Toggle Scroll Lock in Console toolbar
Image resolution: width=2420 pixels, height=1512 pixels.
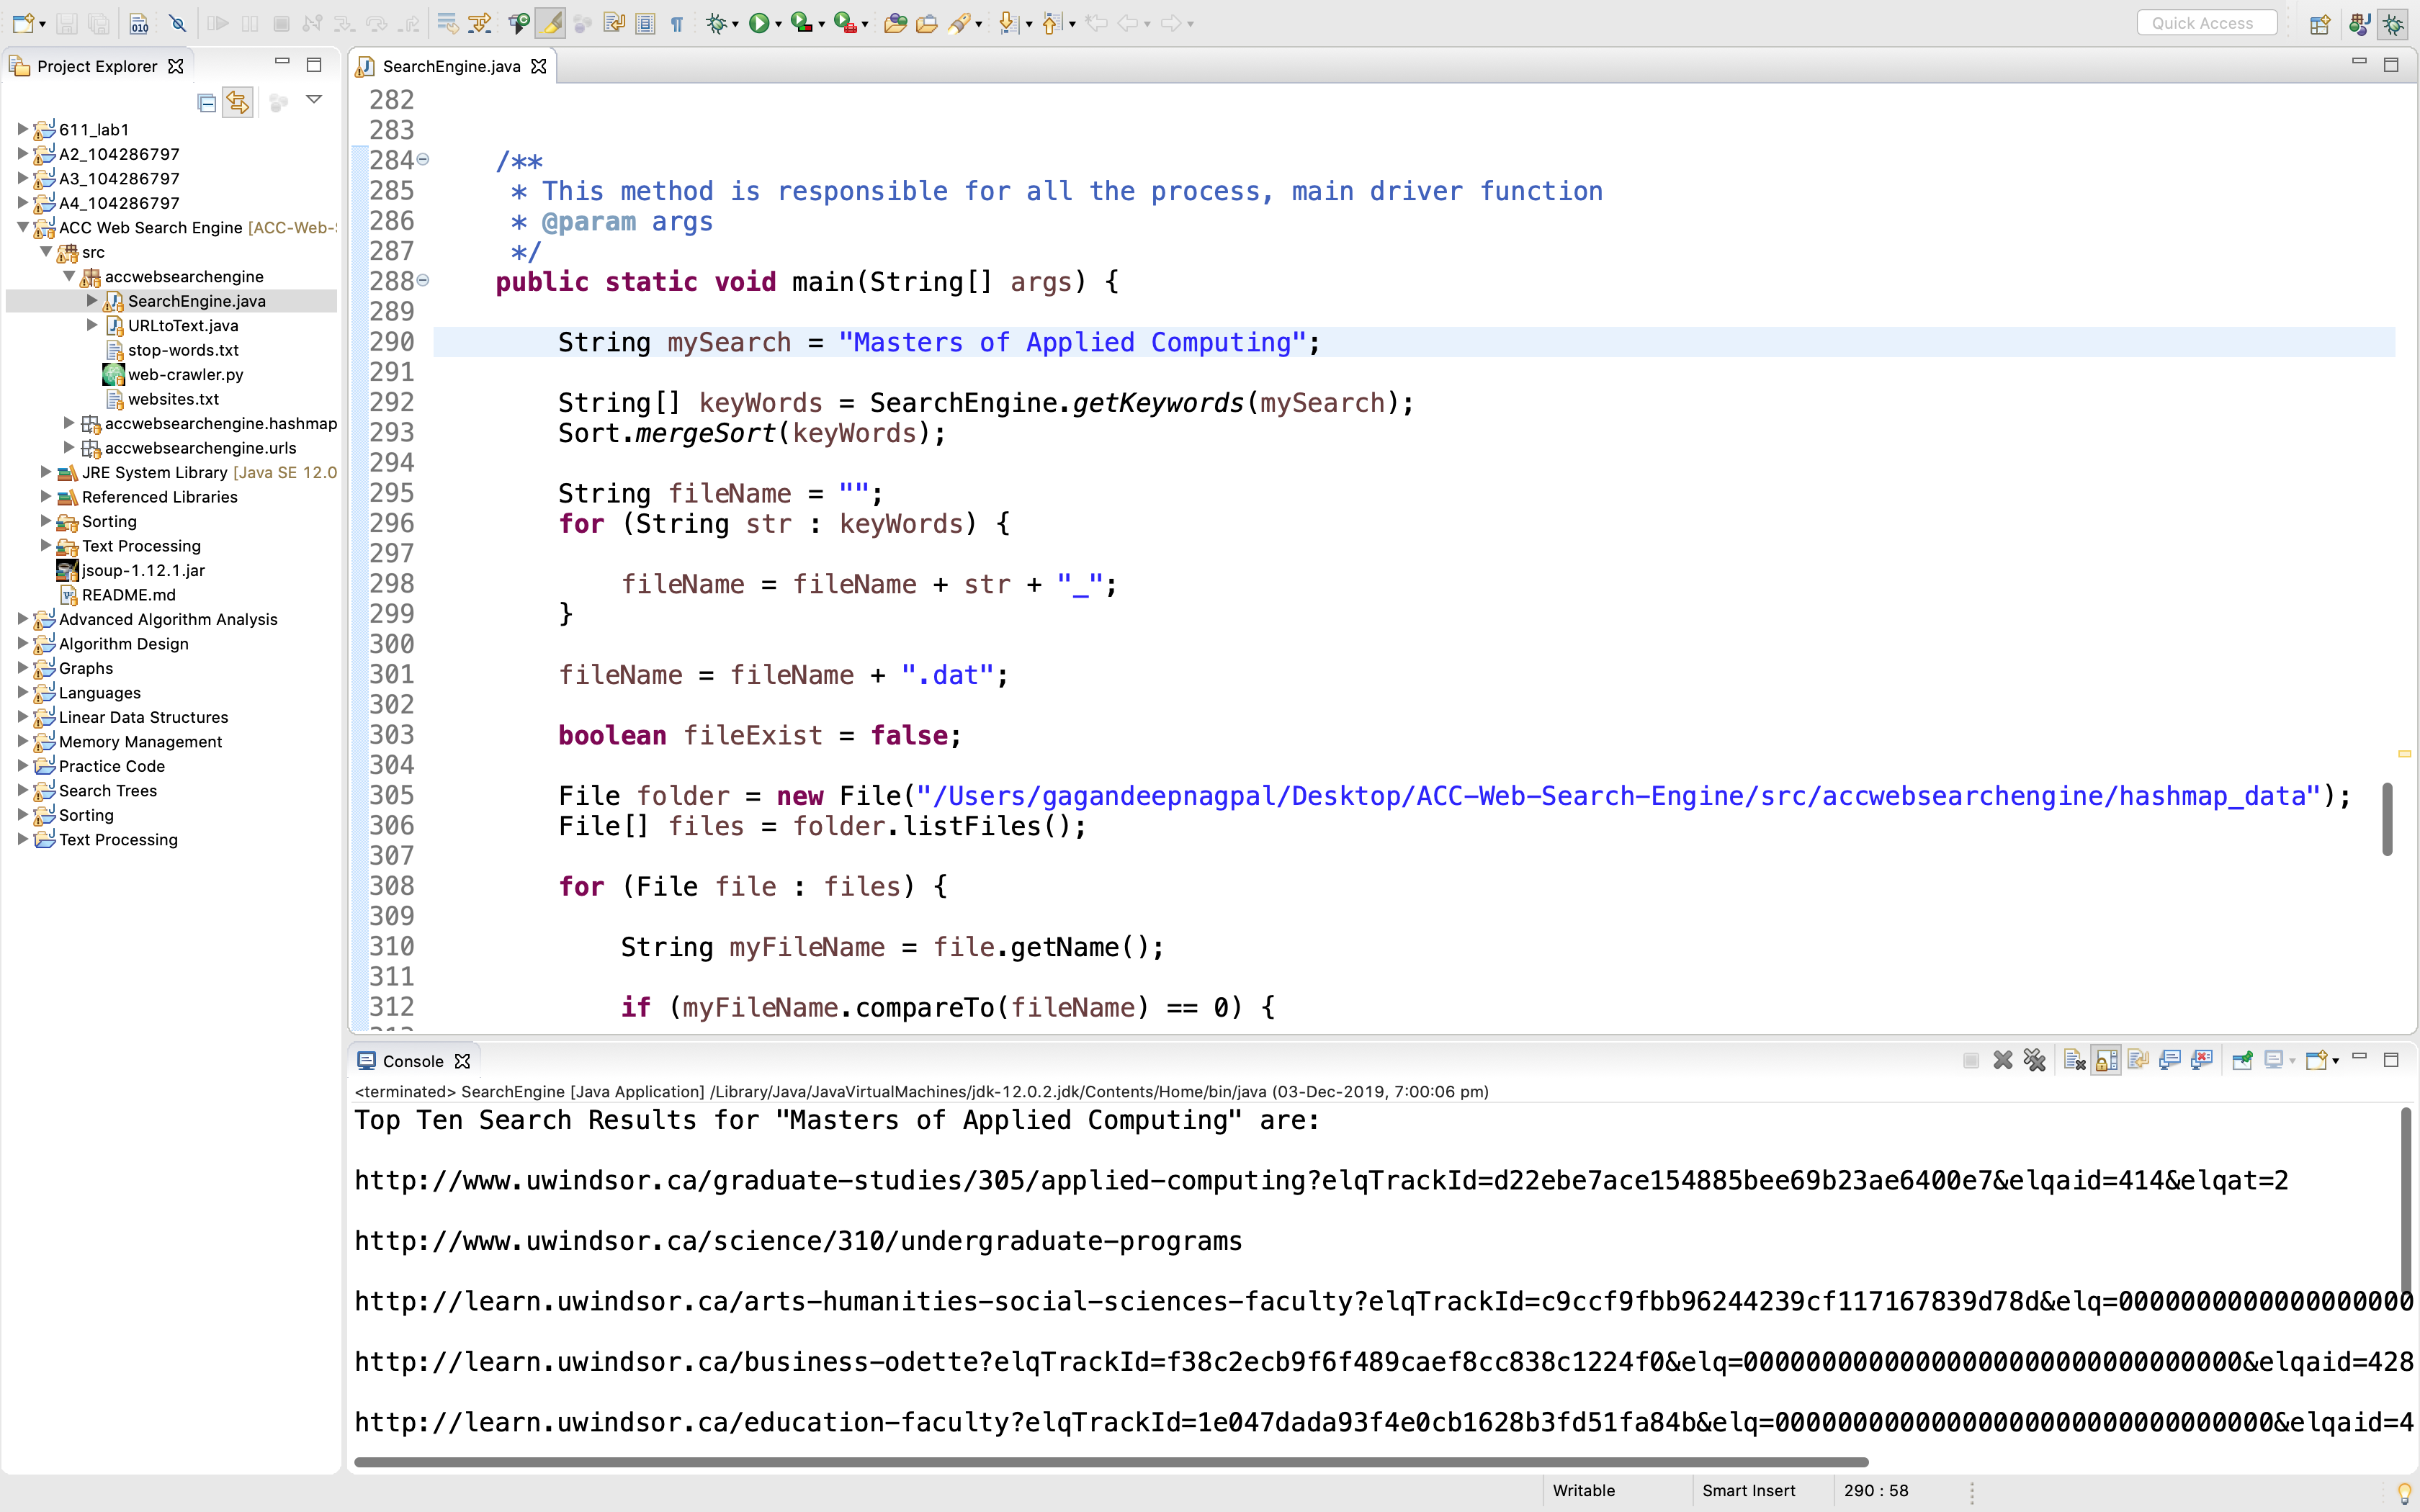coord(2106,1060)
